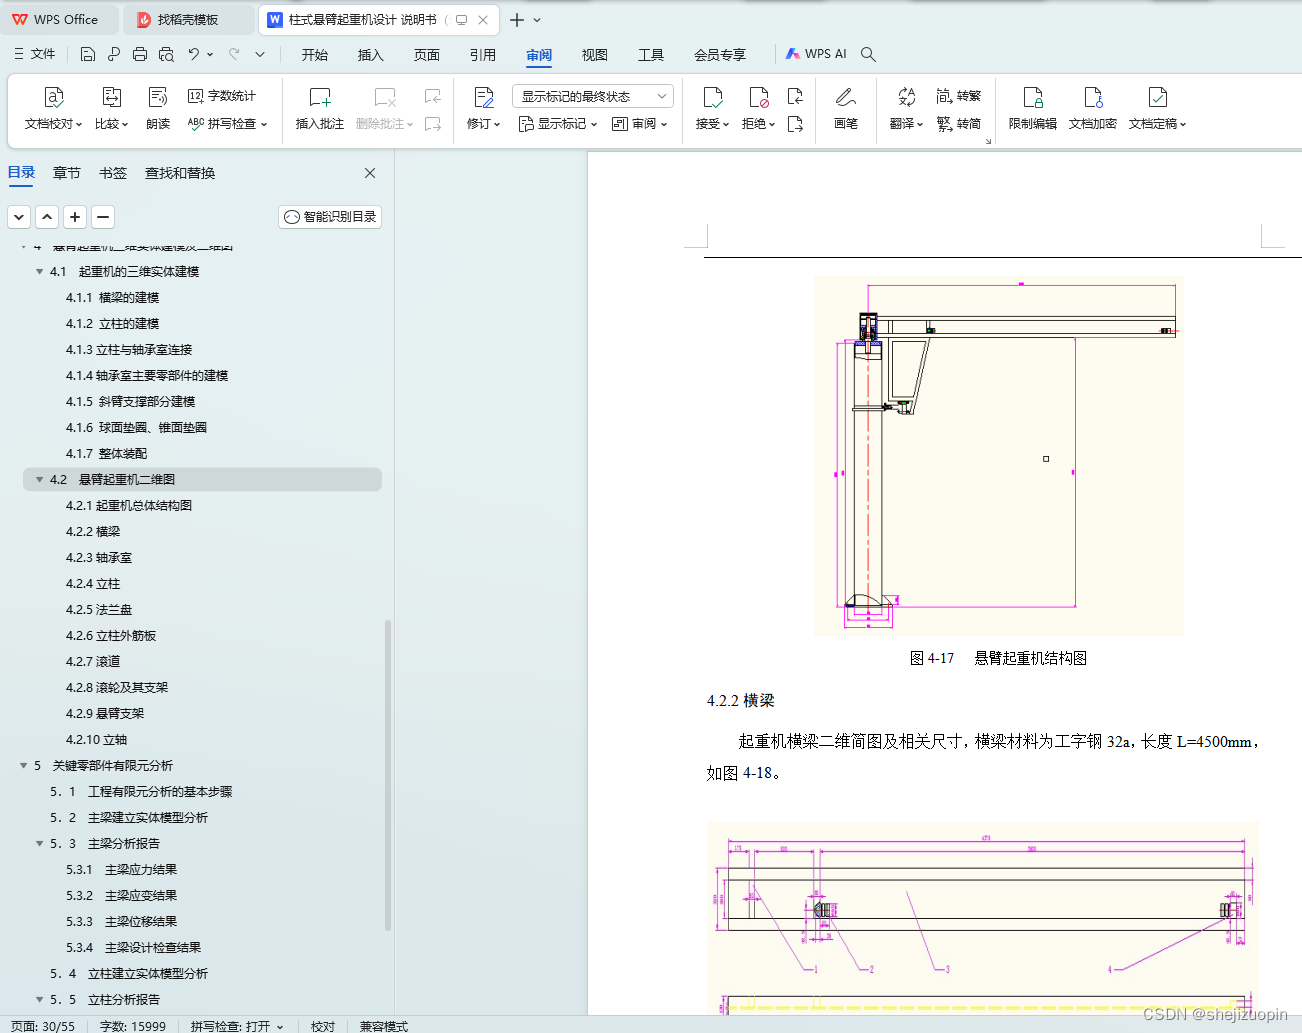Jump to 5.3.1 主梁应力结果 heading
1302x1033 pixels.
(121, 870)
